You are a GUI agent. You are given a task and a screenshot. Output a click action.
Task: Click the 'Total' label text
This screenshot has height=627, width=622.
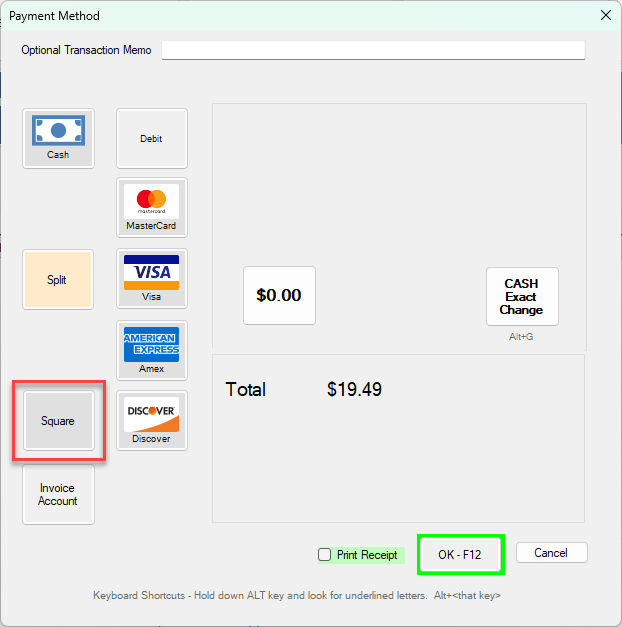point(245,389)
